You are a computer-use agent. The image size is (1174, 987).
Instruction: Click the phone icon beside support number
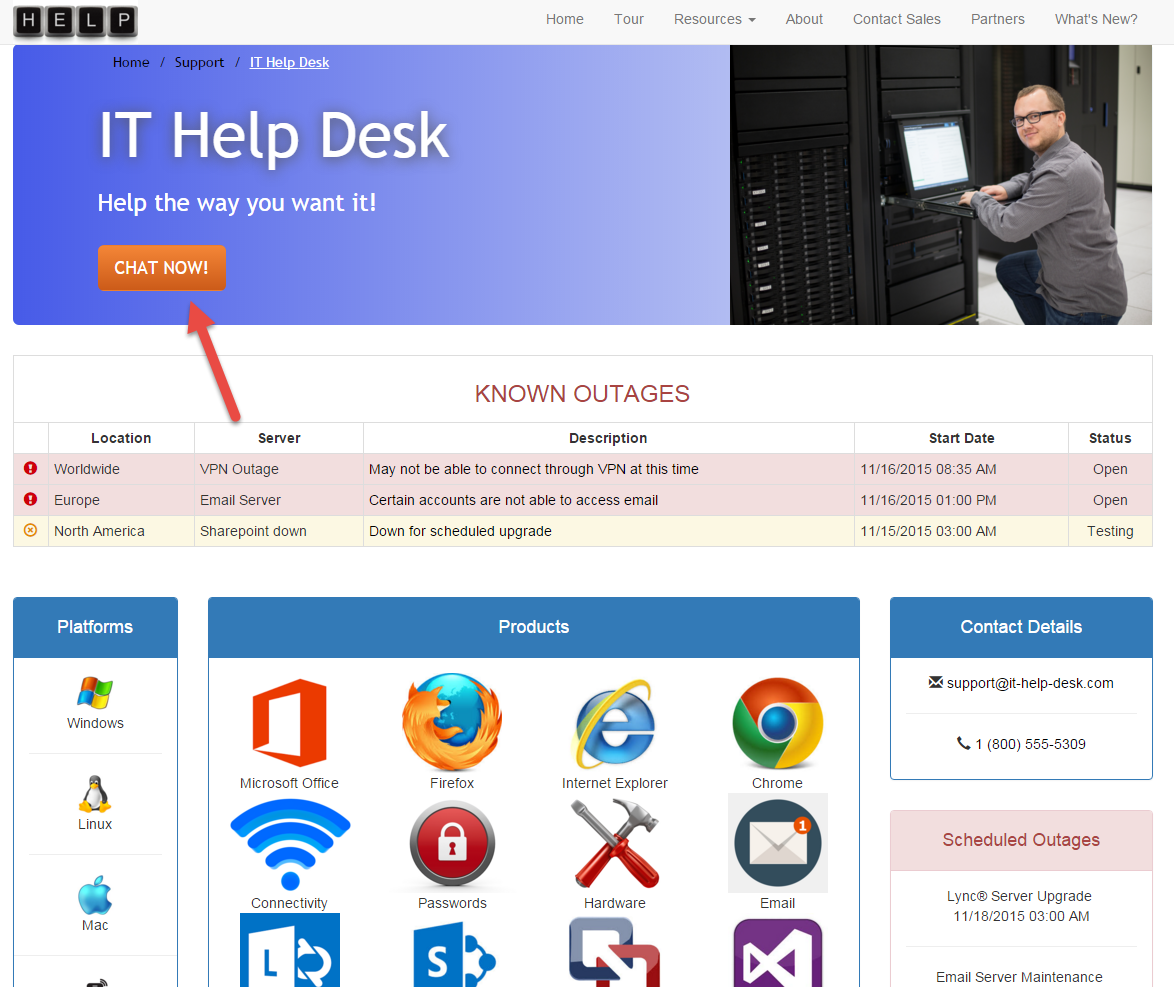964,743
